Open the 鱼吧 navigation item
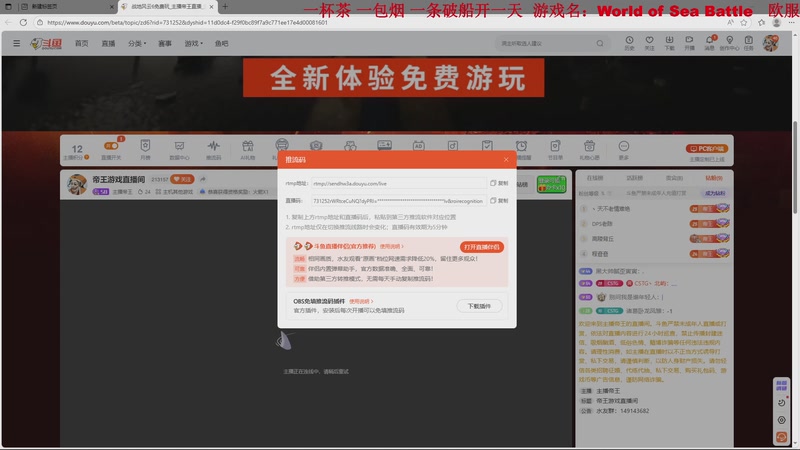 pos(221,43)
